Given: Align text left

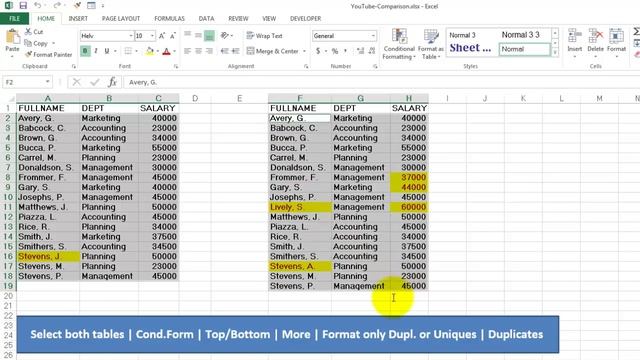Looking at the screenshot, I should 187,51.
